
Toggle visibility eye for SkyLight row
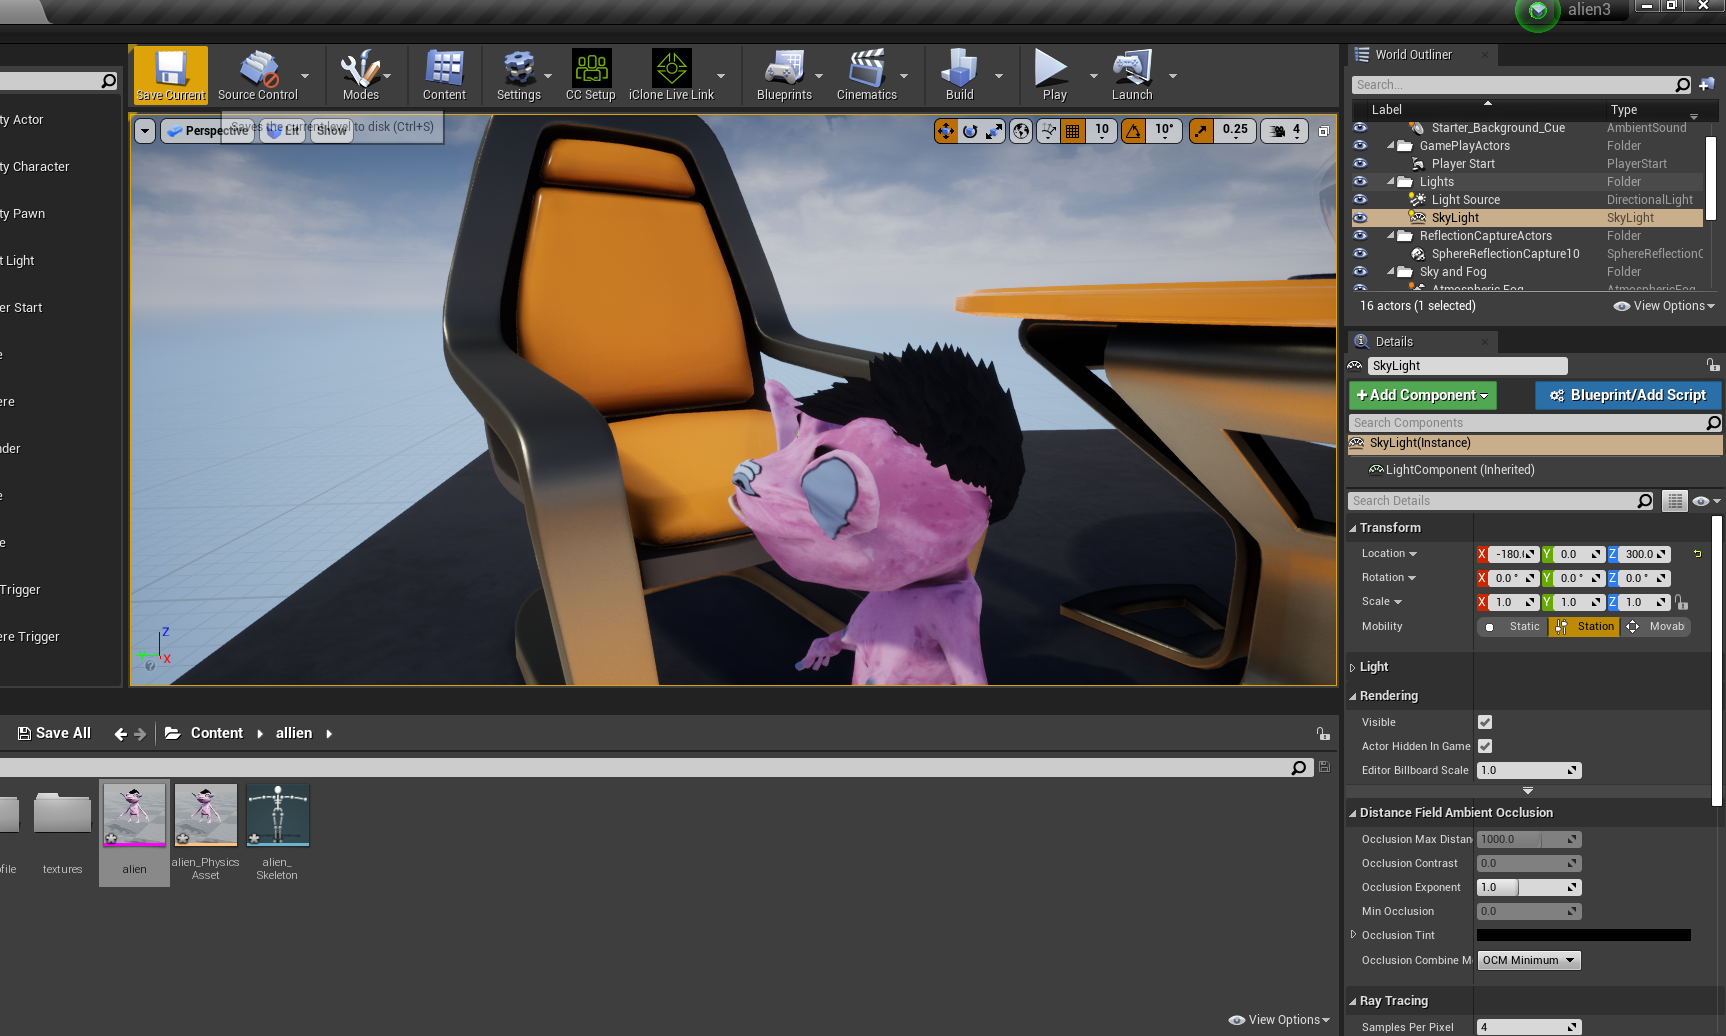tap(1360, 217)
